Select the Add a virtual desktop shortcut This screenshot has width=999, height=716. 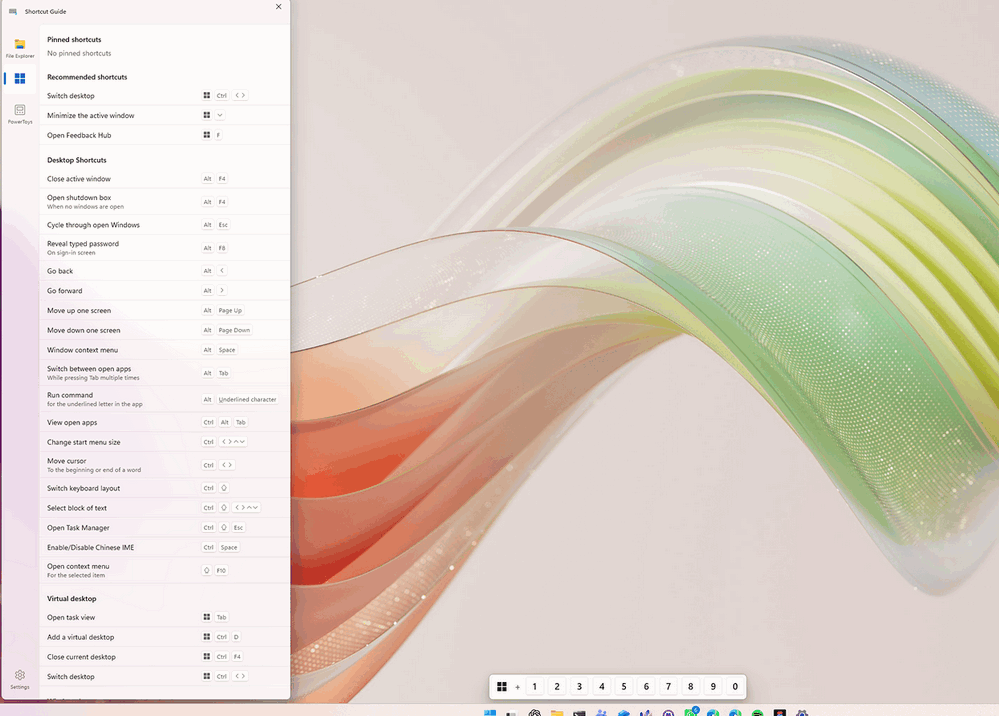tap(164, 637)
